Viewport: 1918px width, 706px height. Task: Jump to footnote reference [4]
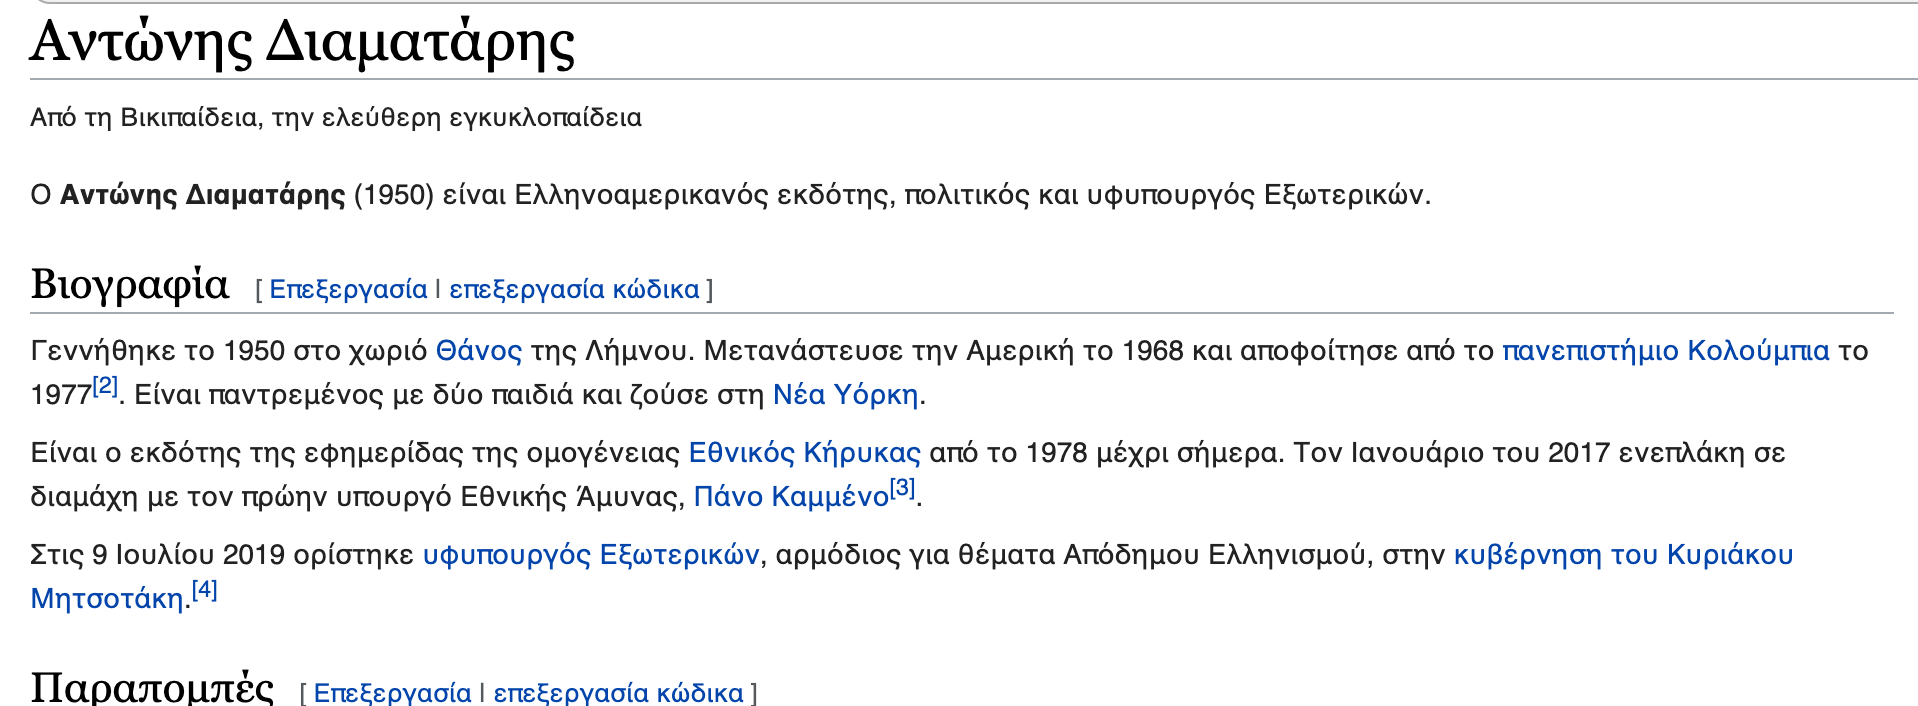204,590
